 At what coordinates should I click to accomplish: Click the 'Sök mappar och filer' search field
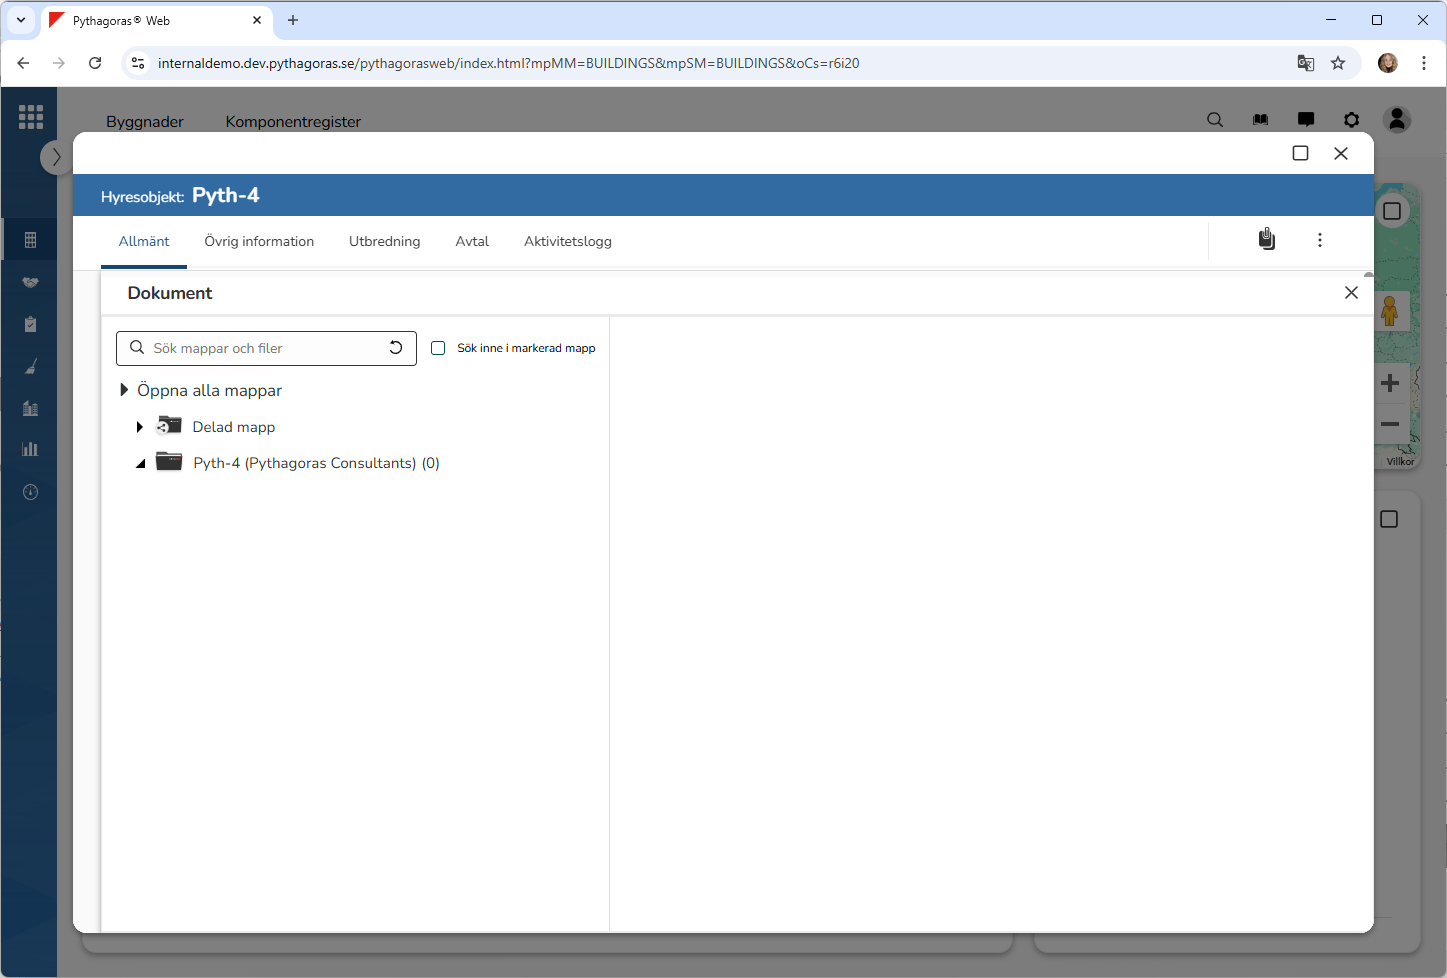(x=265, y=348)
